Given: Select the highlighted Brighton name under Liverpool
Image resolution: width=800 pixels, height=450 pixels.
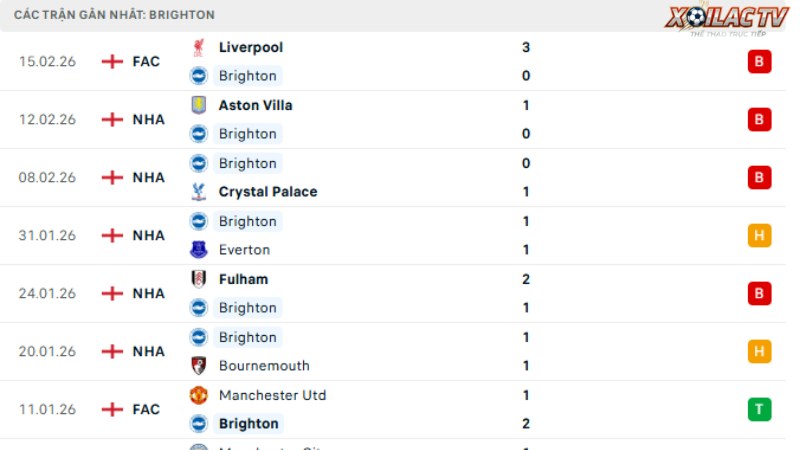Looking at the screenshot, I should 247,75.
